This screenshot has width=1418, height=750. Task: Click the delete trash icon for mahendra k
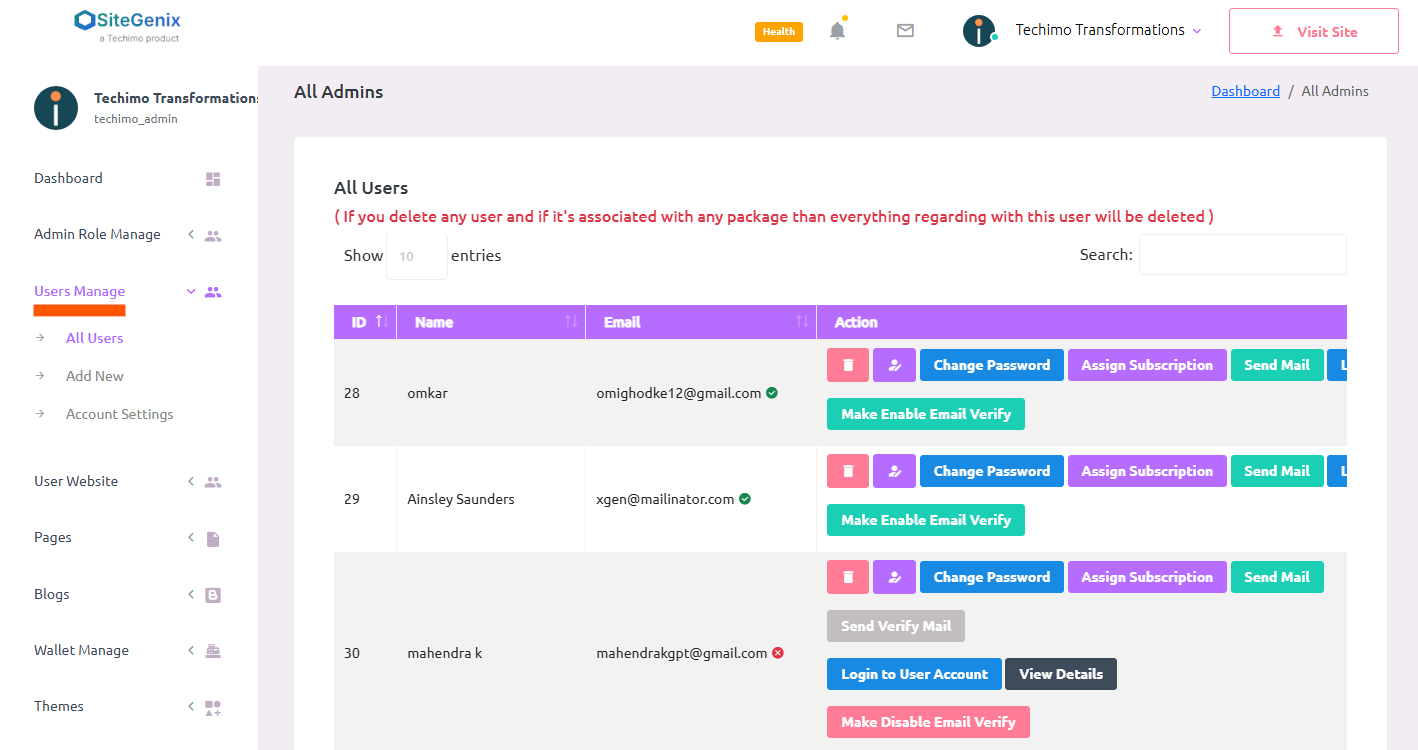pos(848,577)
